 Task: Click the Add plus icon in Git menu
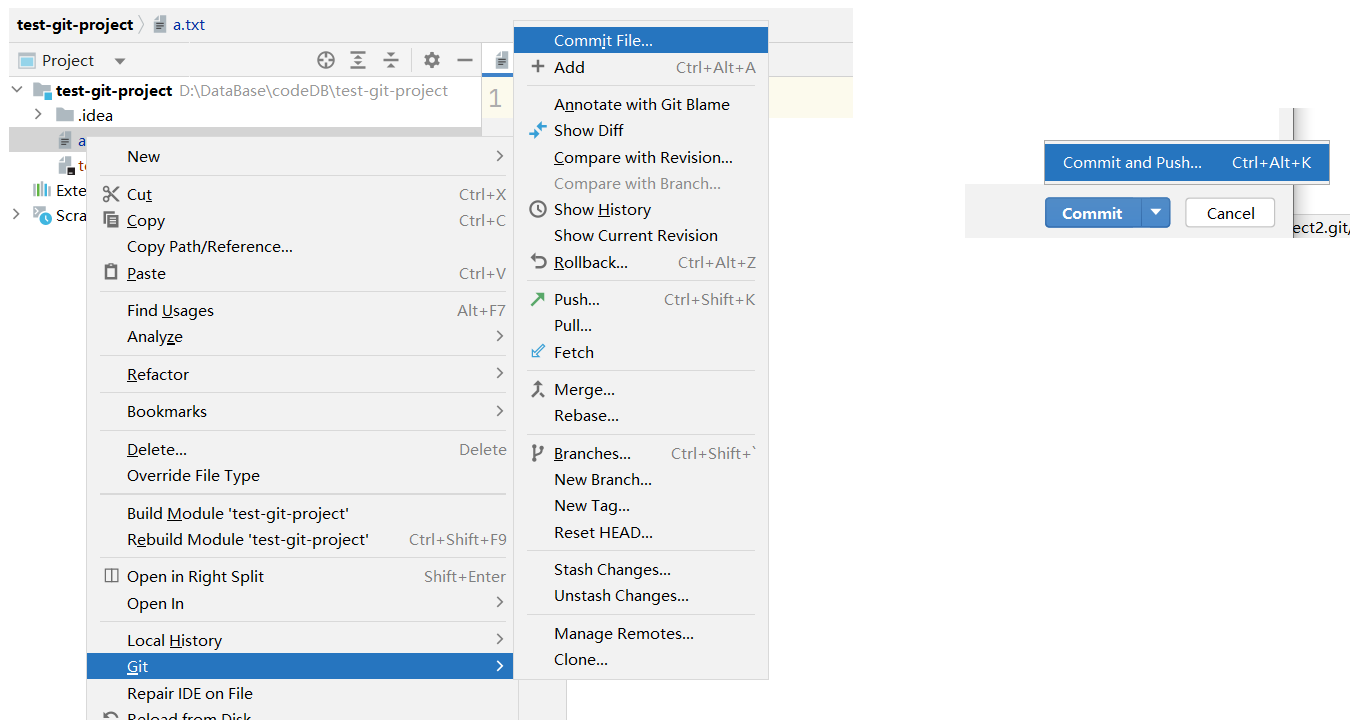(x=538, y=67)
